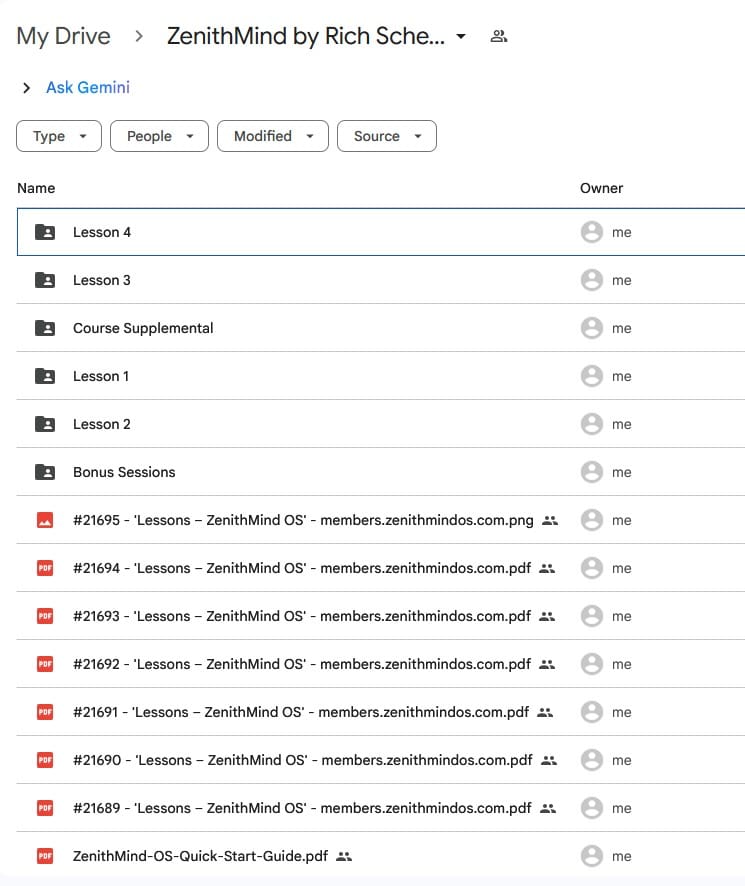The width and height of the screenshot is (745, 886).
Task: Click the Bonus Sessions folder icon
Action: click(x=45, y=472)
